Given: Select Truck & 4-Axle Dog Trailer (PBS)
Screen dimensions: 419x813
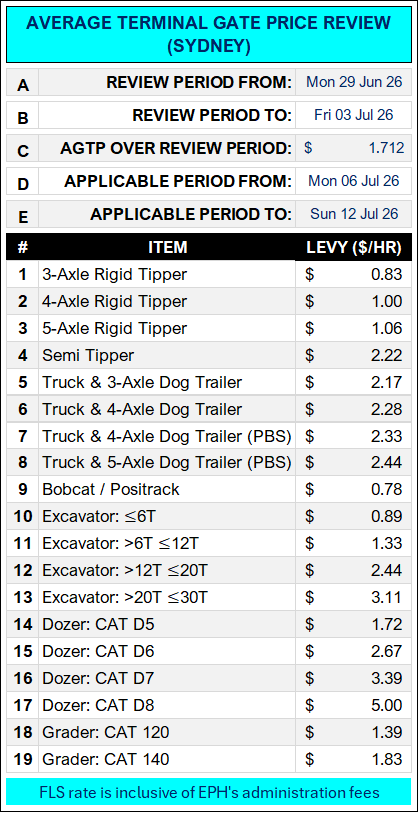Looking at the screenshot, I should [167, 436].
